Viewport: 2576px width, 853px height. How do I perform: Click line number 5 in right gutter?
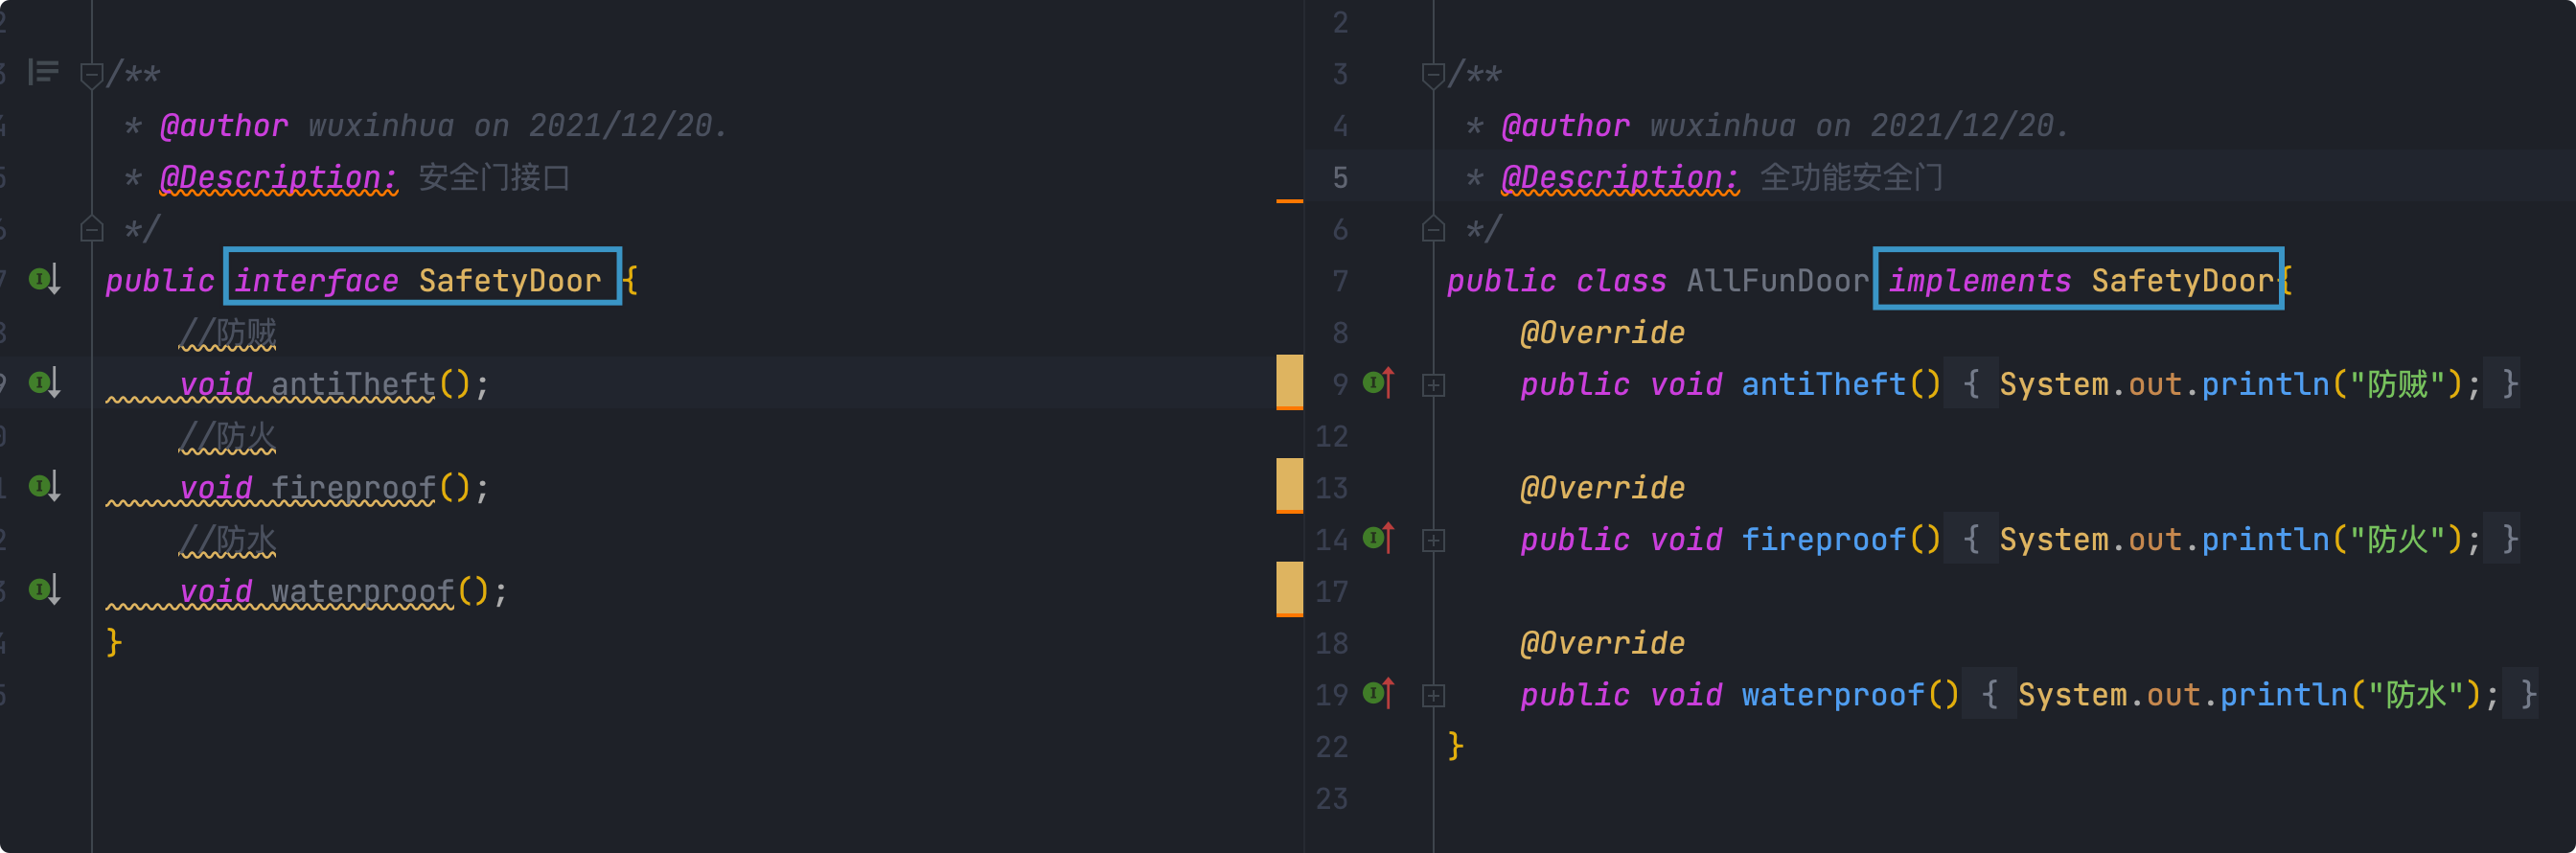click(x=1340, y=178)
